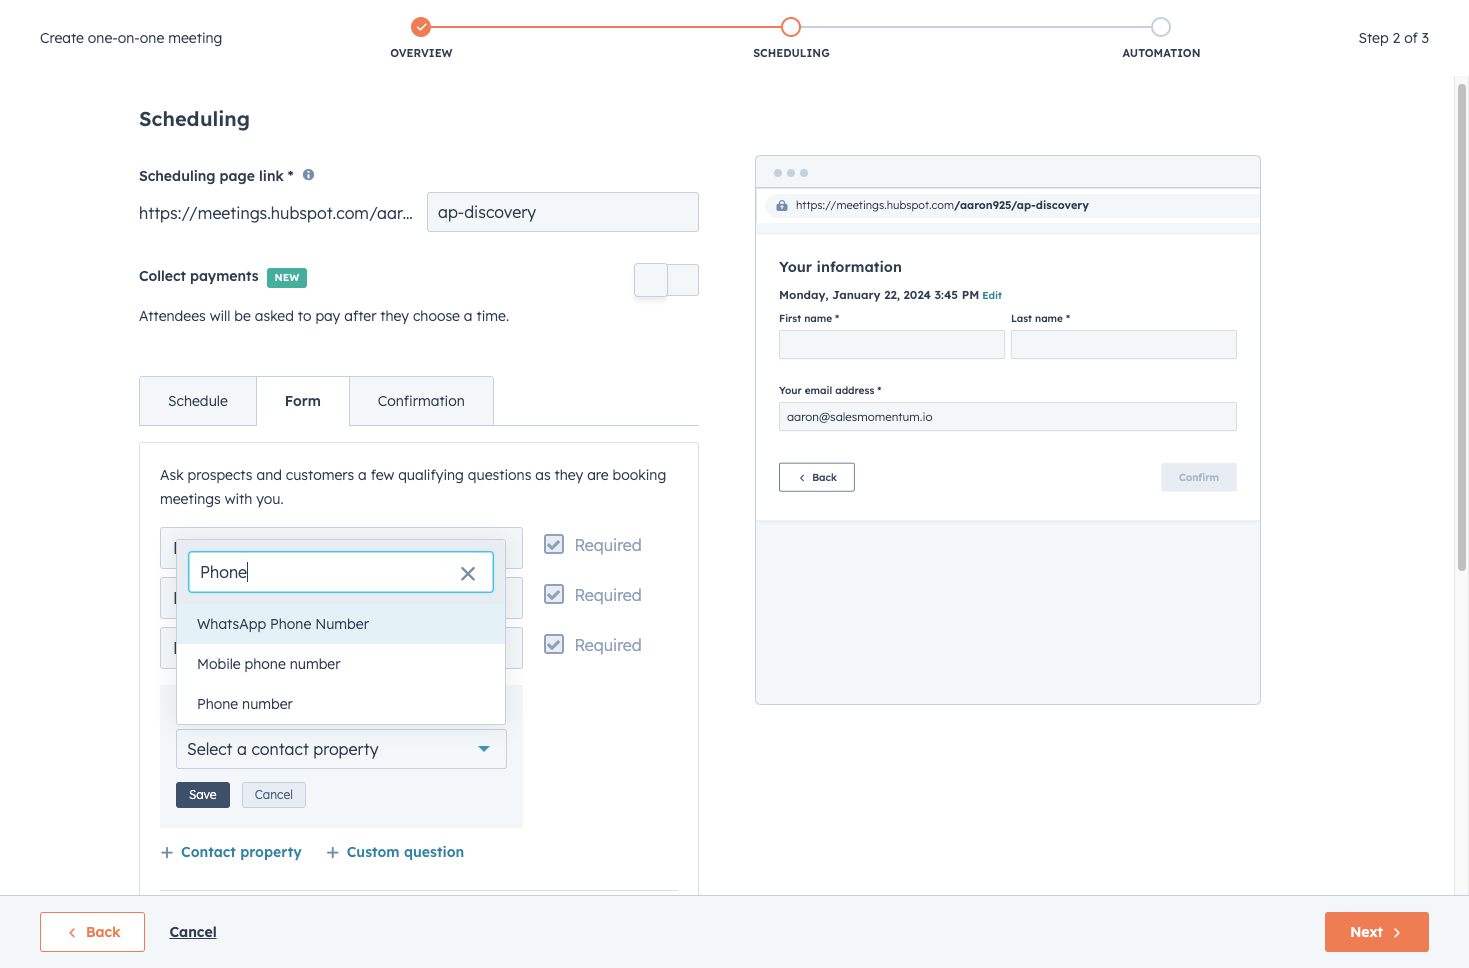Screen dimensions: 1469x968
Task: Save the contact property selection
Action: [x=203, y=795]
